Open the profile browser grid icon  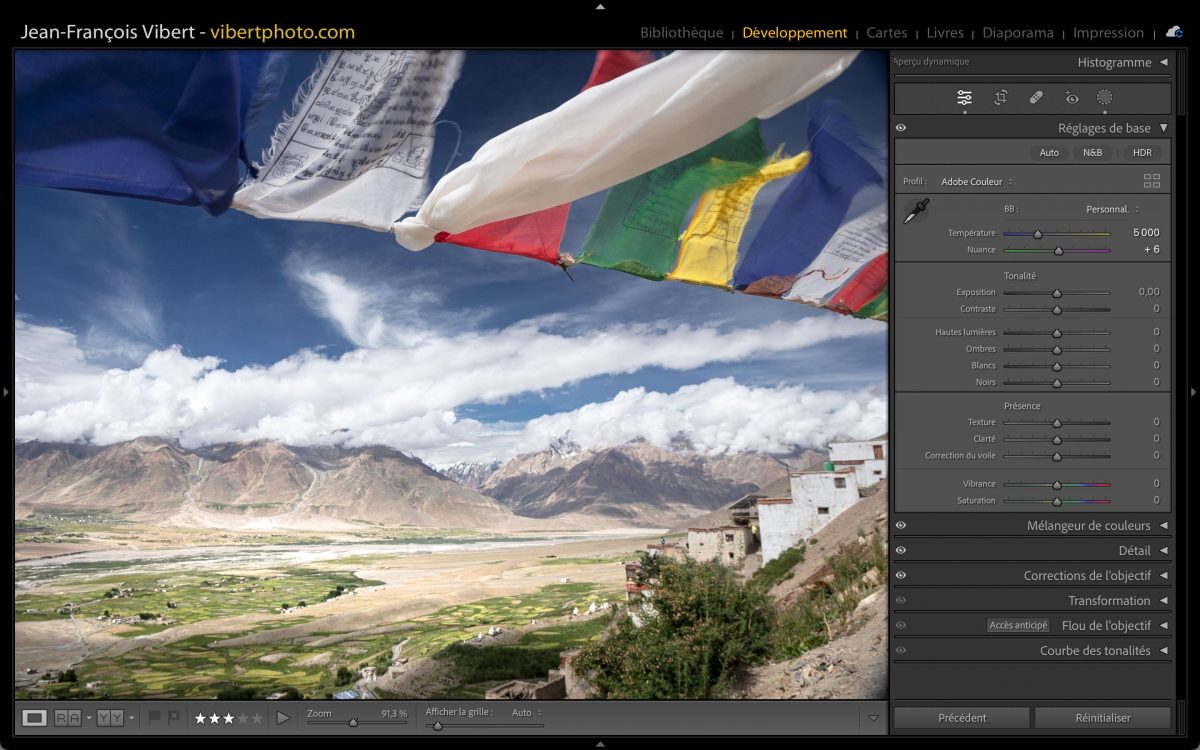1151,181
